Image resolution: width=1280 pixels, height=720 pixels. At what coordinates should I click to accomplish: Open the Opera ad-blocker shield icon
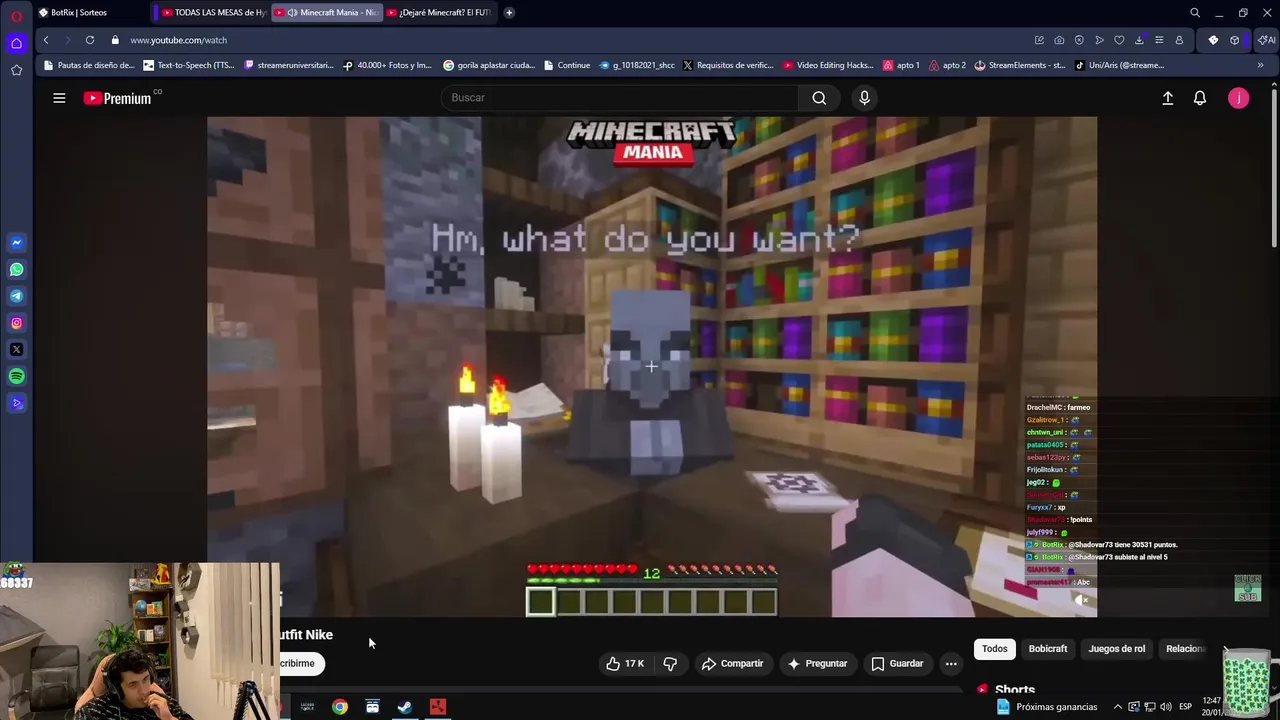[x=1079, y=40]
